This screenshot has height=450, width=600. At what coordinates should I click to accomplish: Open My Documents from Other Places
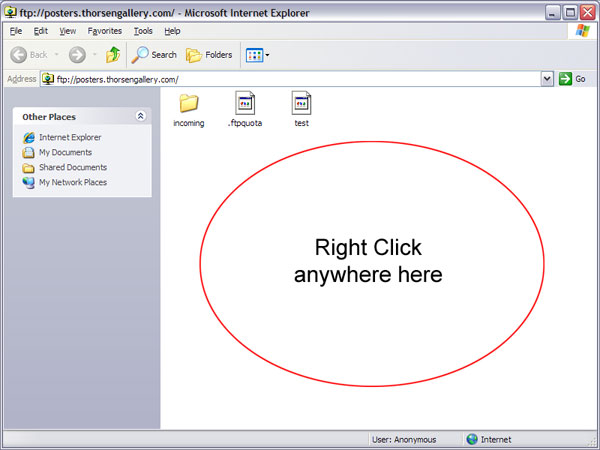[x=65, y=152]
